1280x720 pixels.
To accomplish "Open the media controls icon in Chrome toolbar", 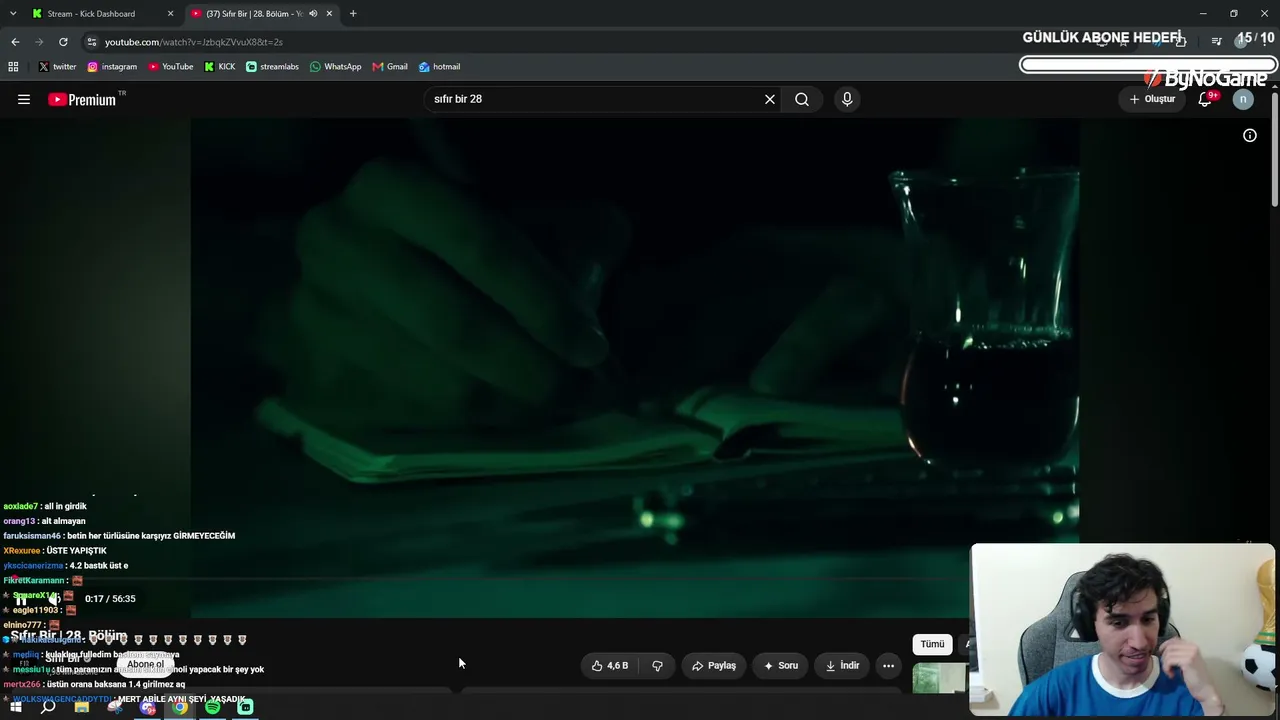I will coord(1216,42).
